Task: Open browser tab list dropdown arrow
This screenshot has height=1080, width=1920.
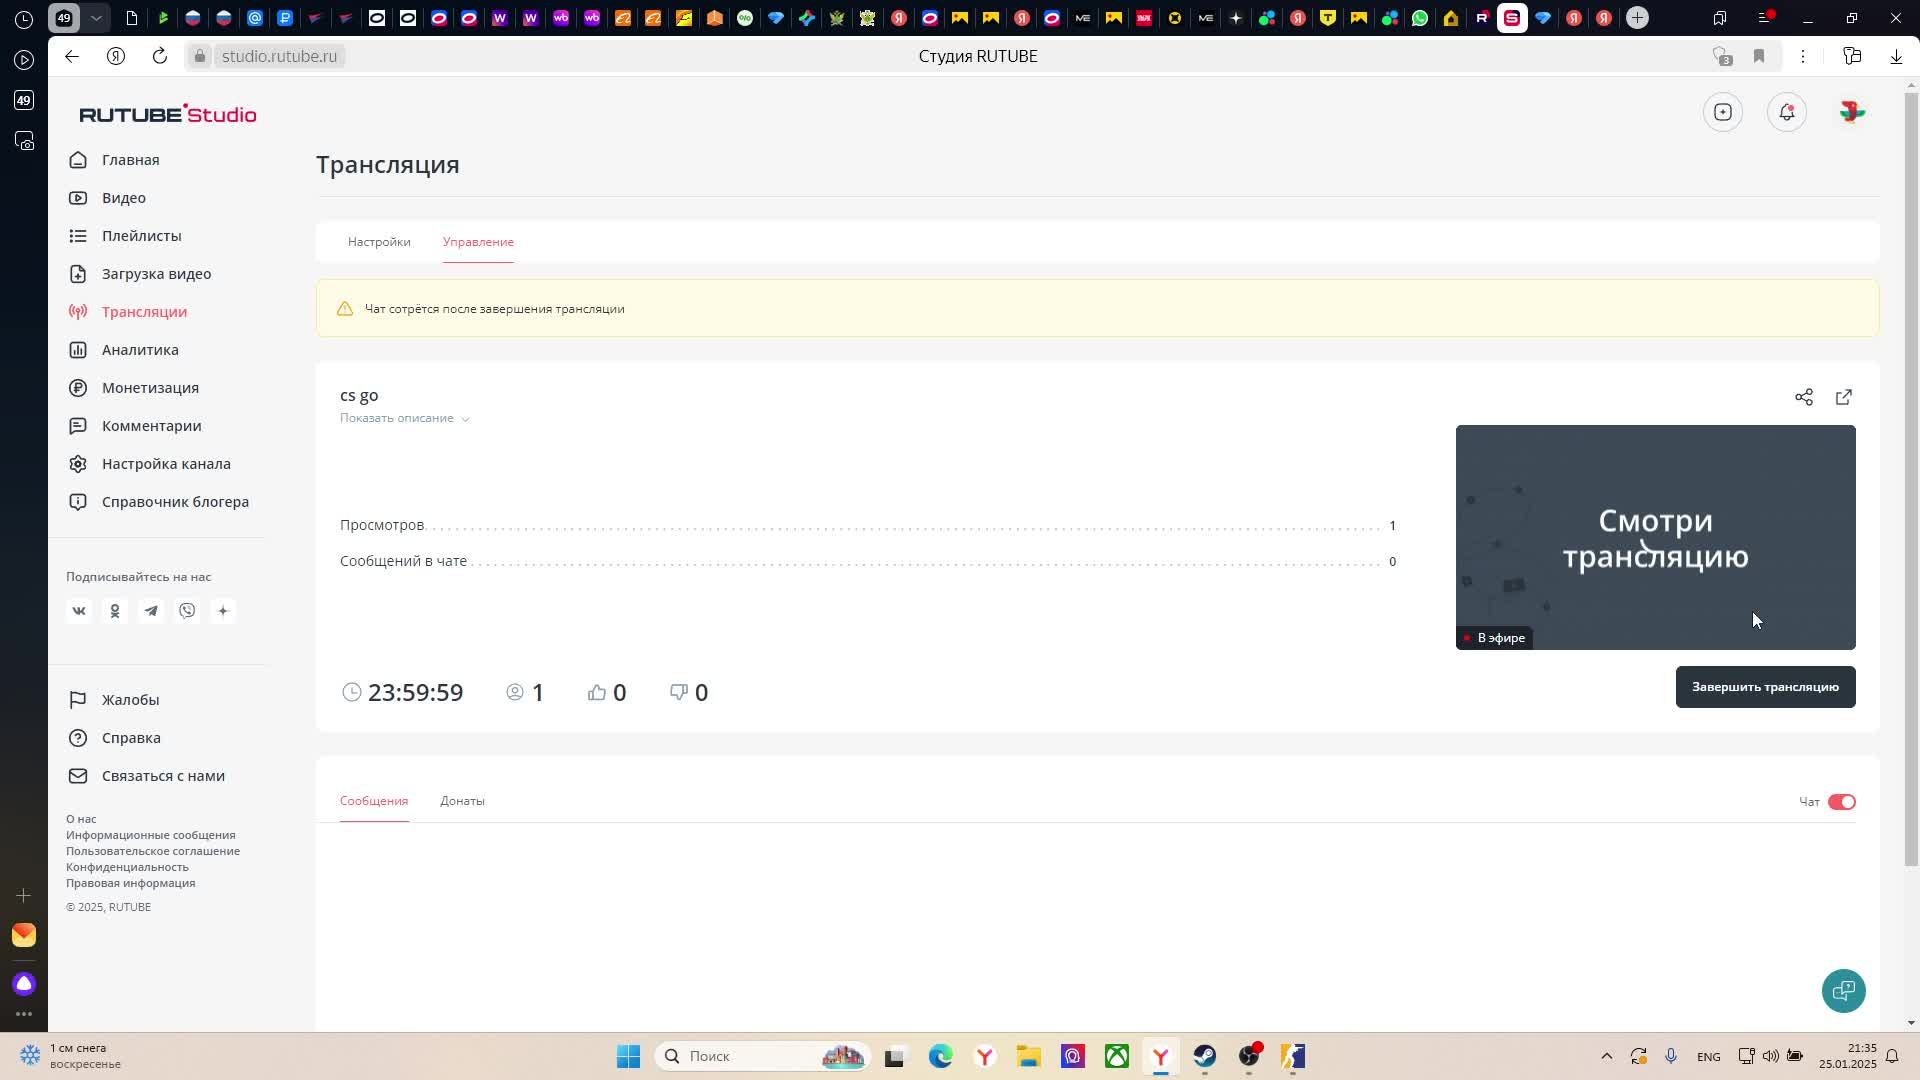Action: [96, 18]
